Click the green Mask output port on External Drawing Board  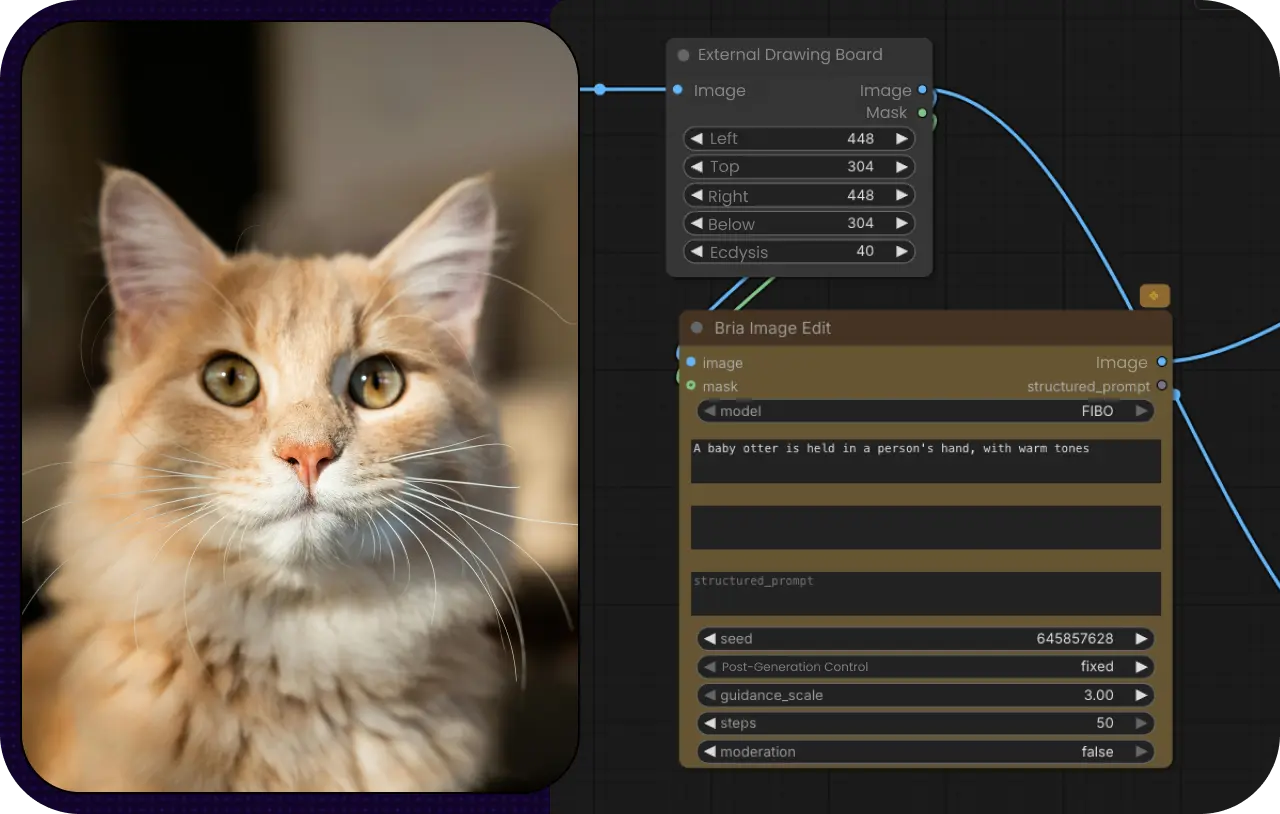coord(922,113)
